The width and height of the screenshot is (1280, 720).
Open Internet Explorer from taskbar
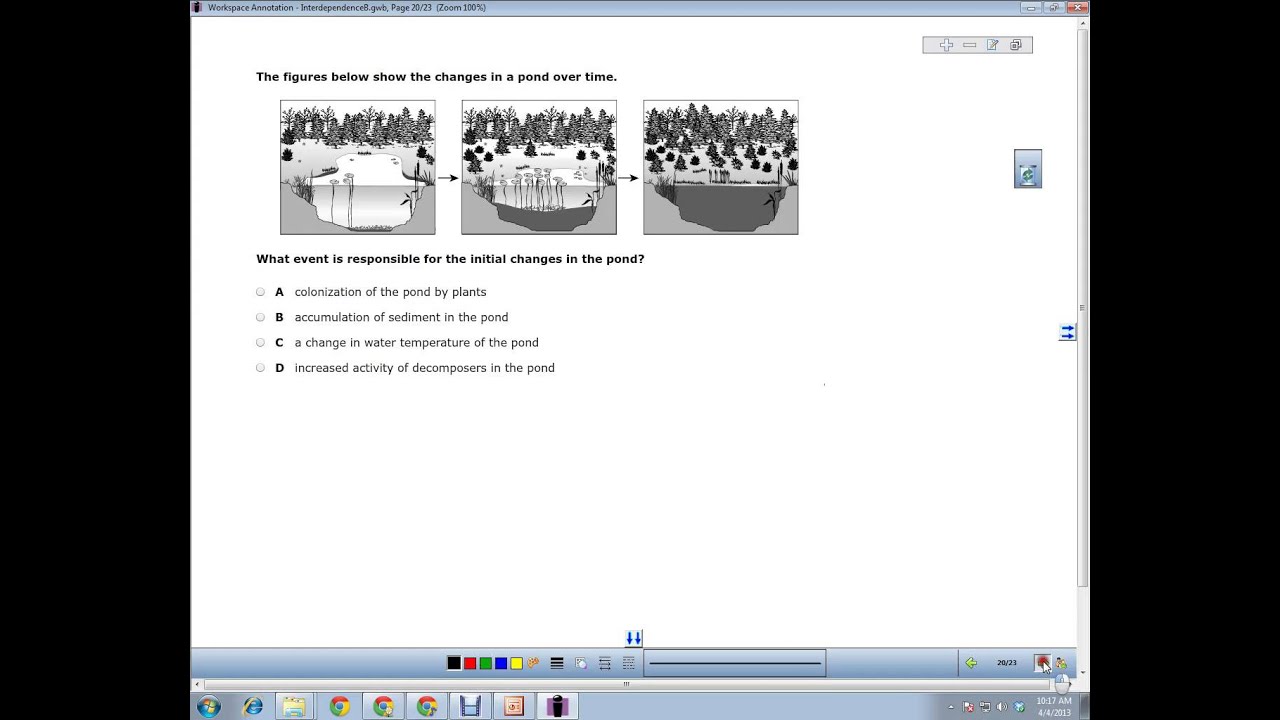pos(252,707)
